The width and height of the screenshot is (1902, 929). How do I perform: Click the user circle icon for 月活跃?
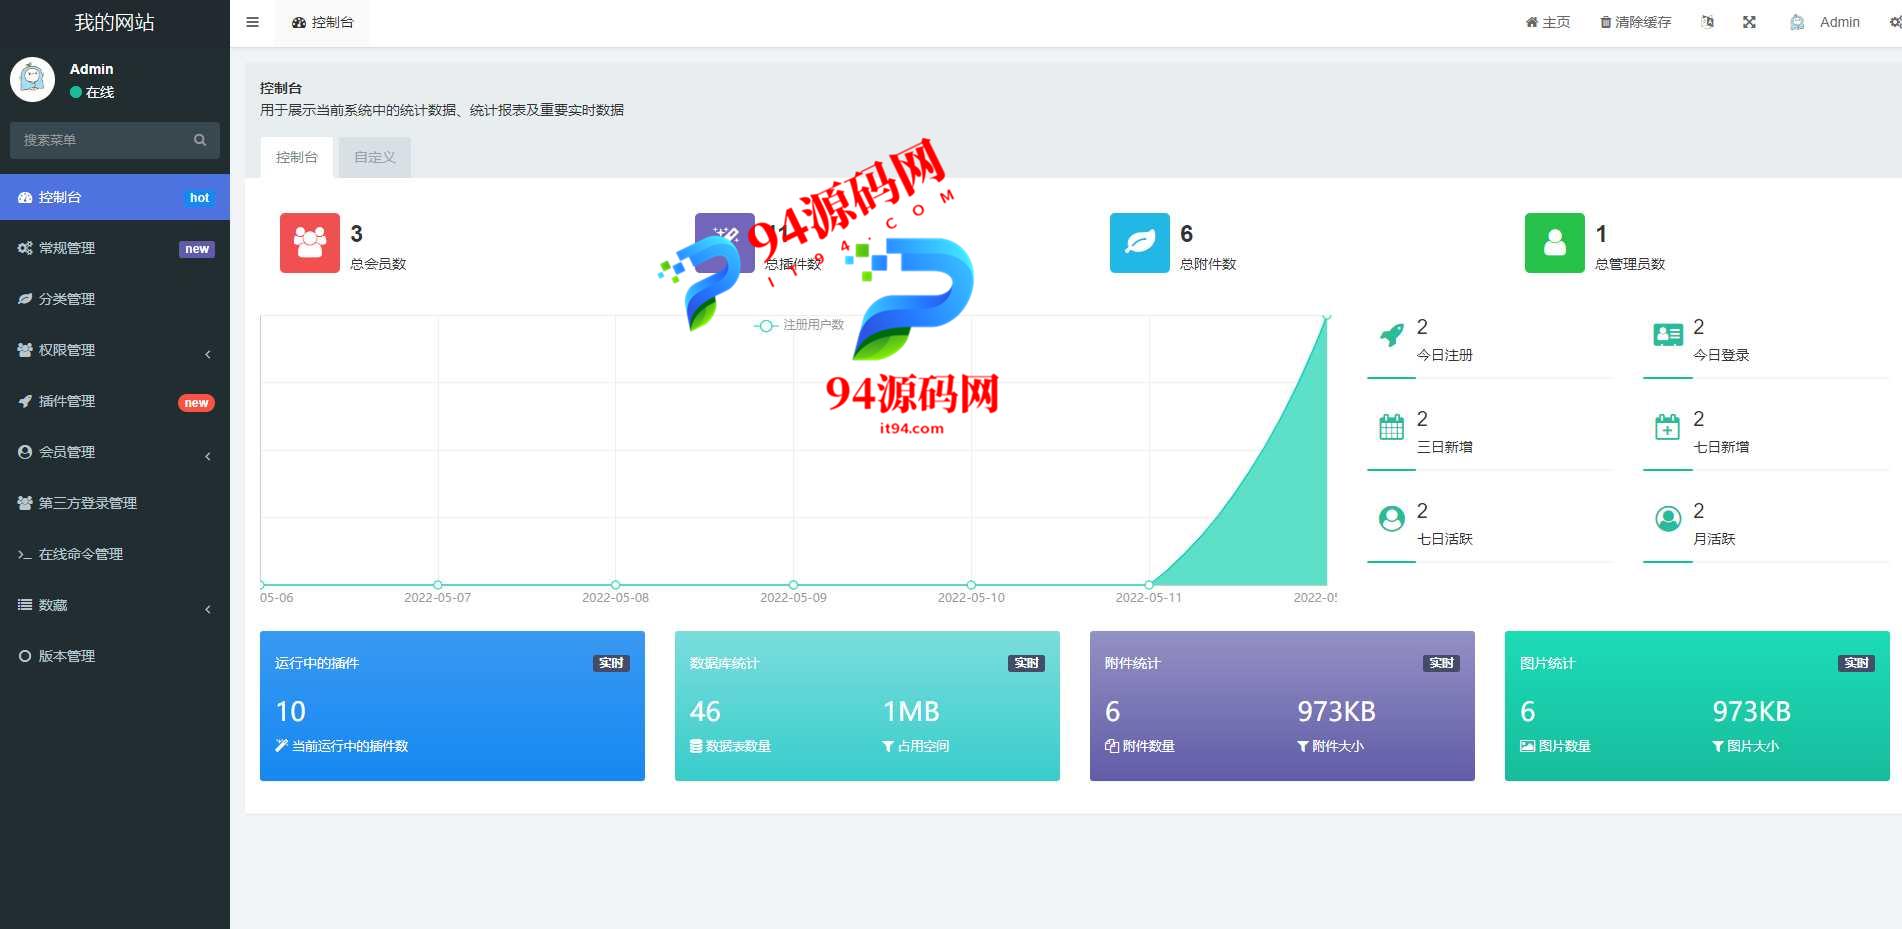pyautogui.click(x=1668, y=519)
